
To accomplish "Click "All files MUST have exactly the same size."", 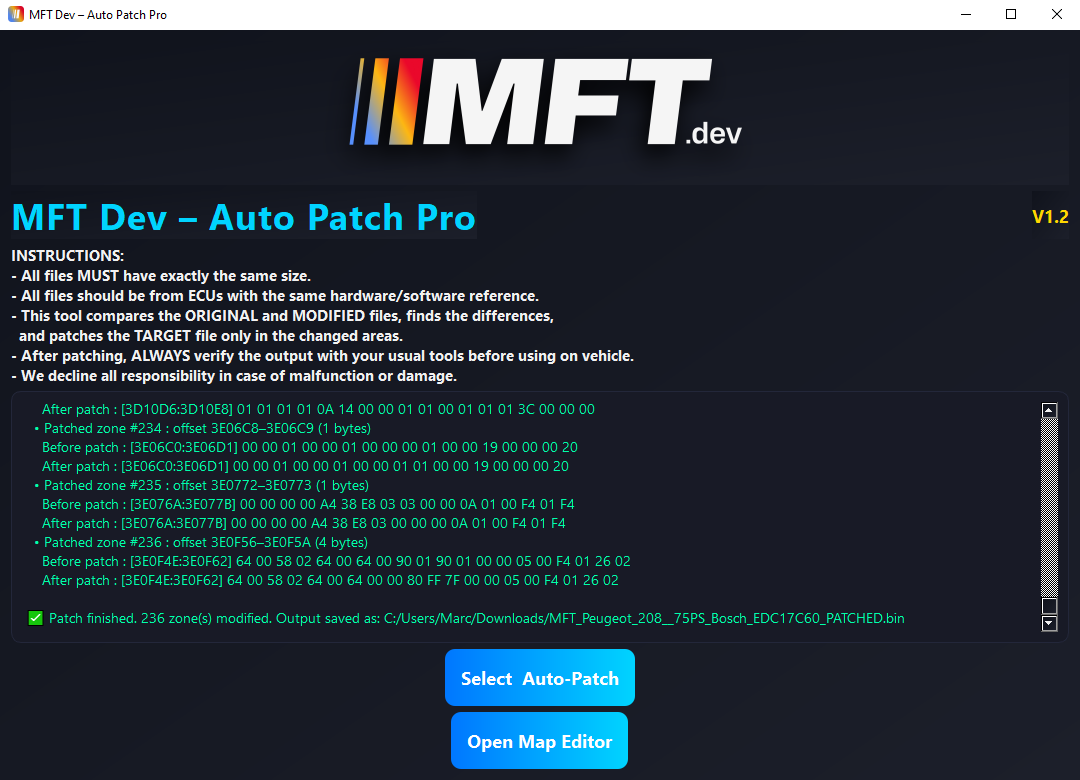I will pyautogui.click(x=161, y=276).
